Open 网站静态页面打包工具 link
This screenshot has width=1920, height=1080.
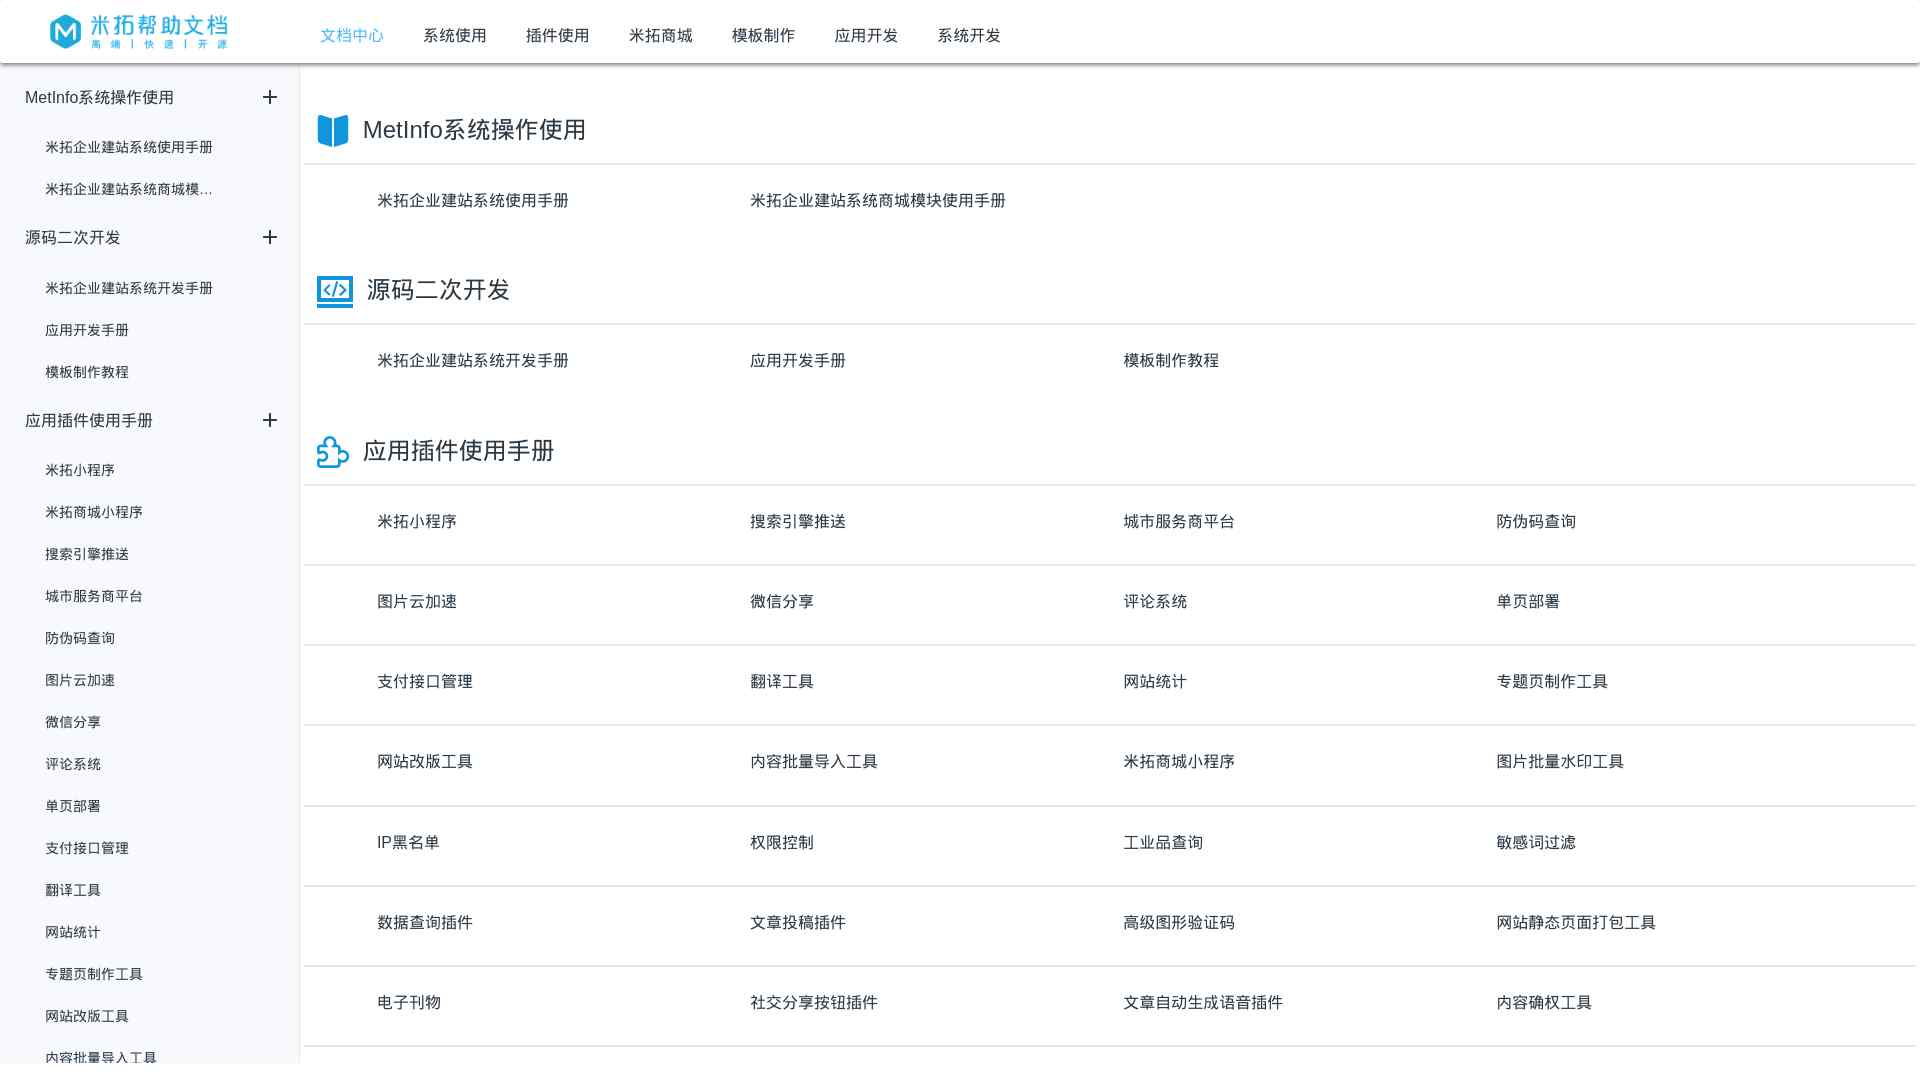pos(1576,923)
